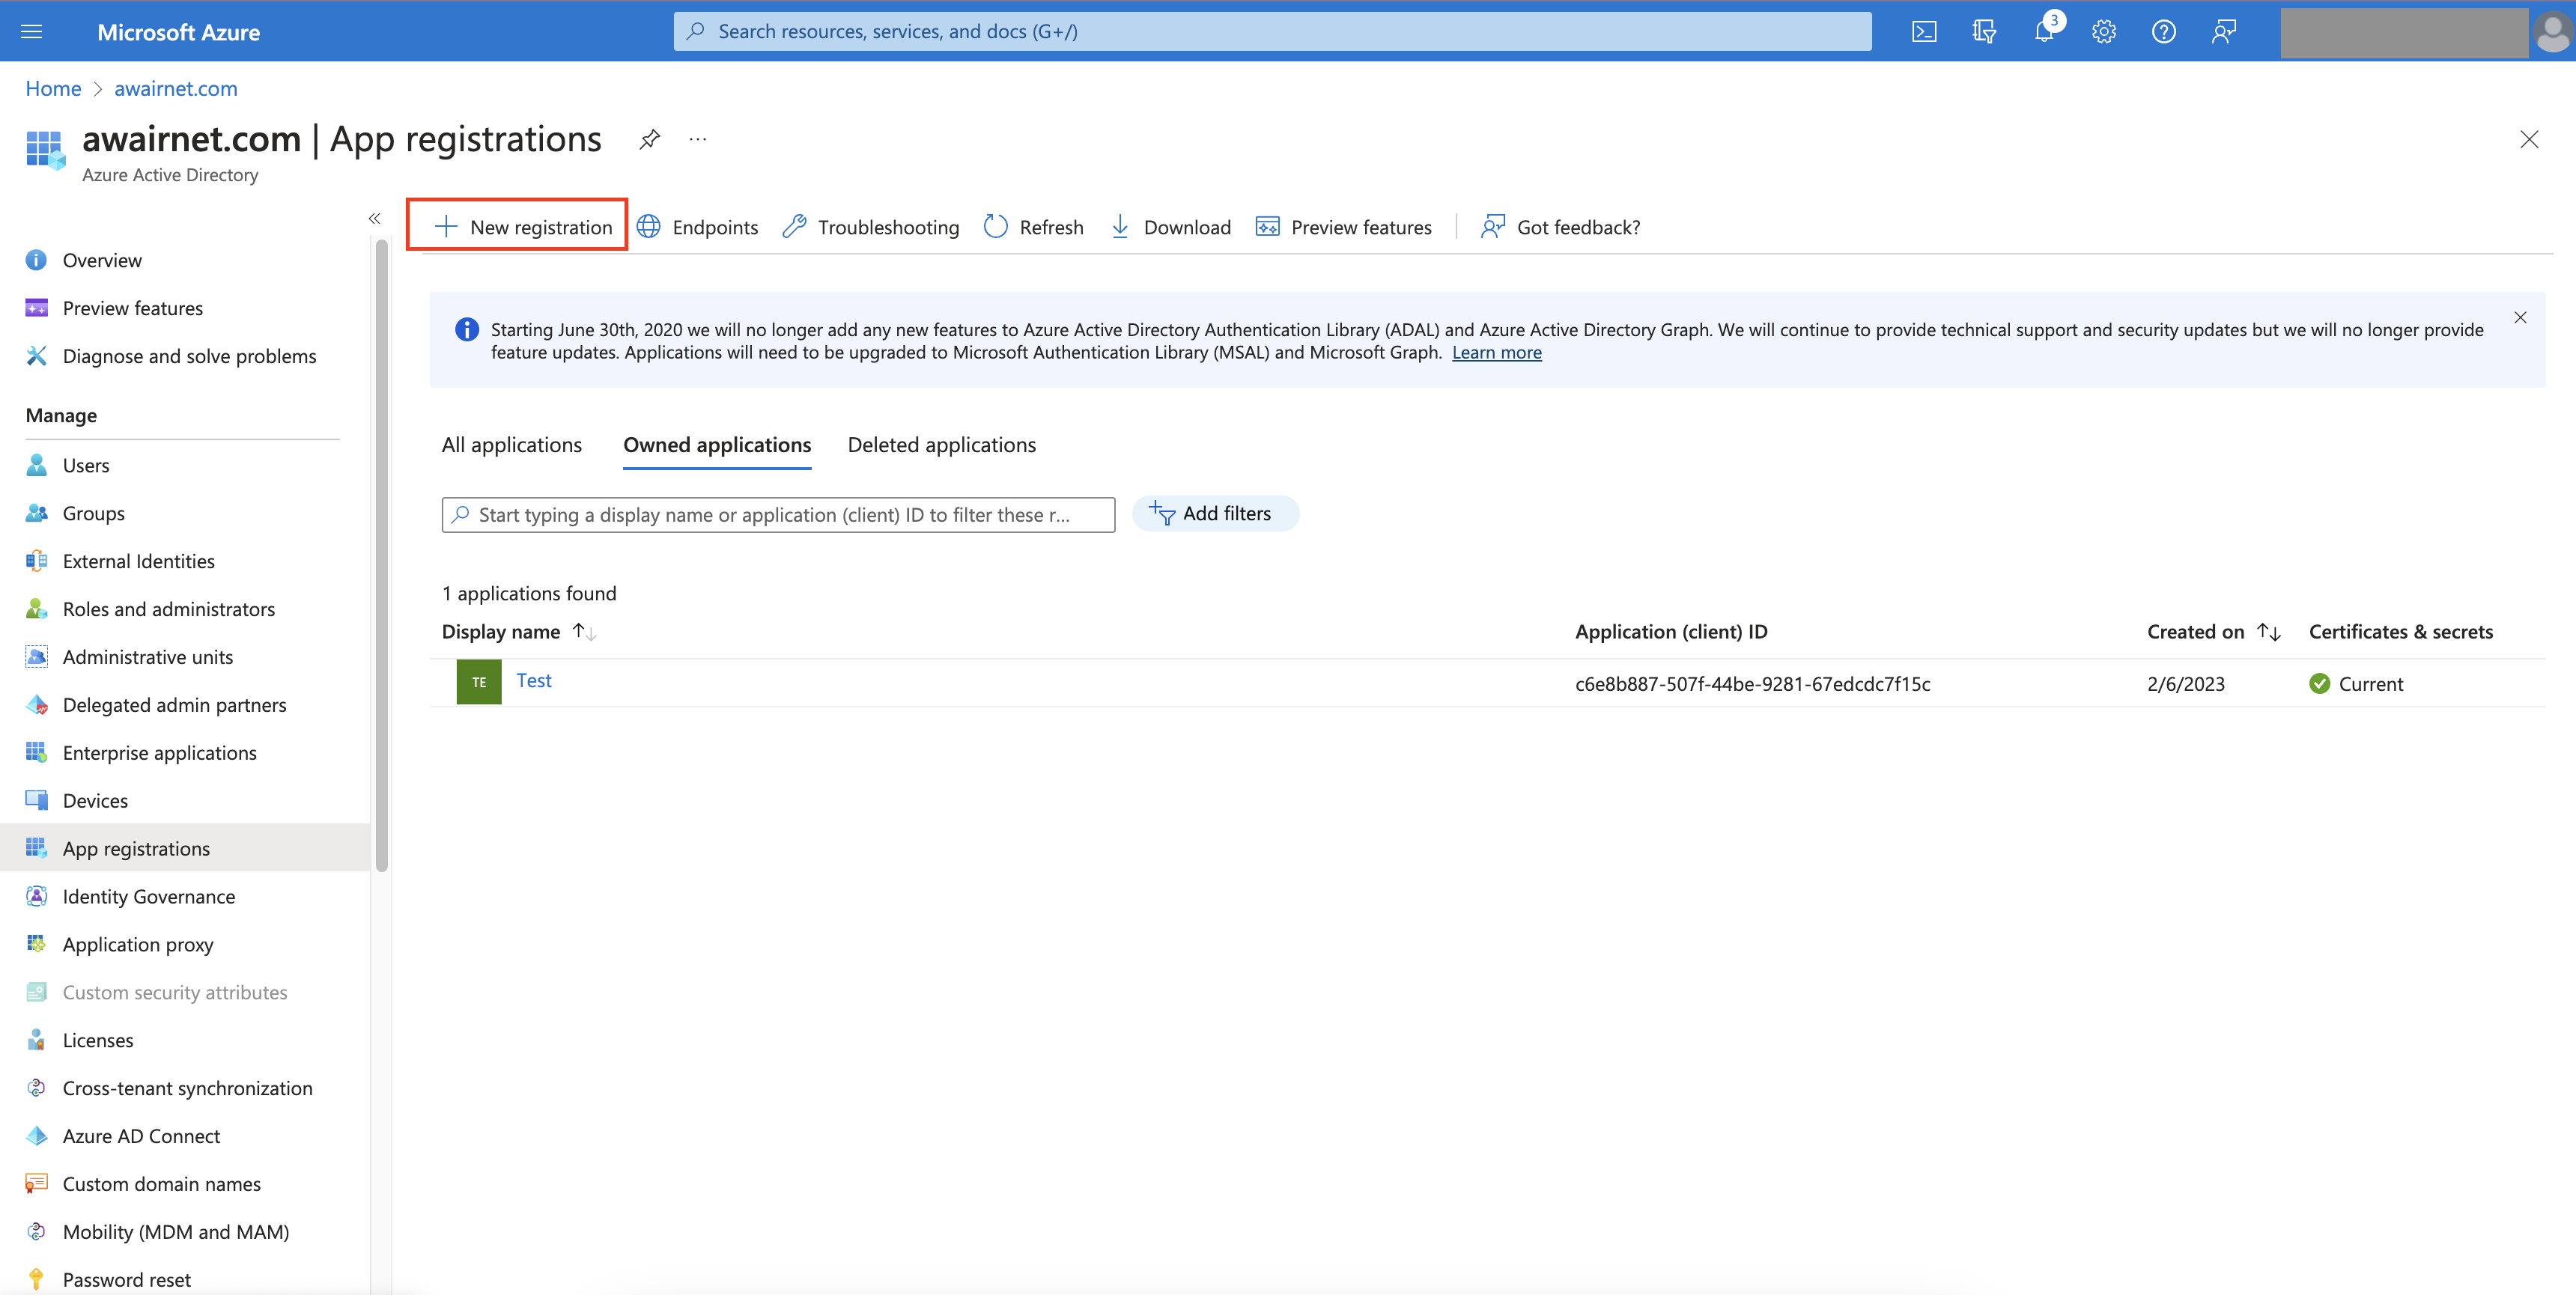Click the global search box
Image resolution: width=2576 pixels, height=1295 pixels.
point(1272,31)
